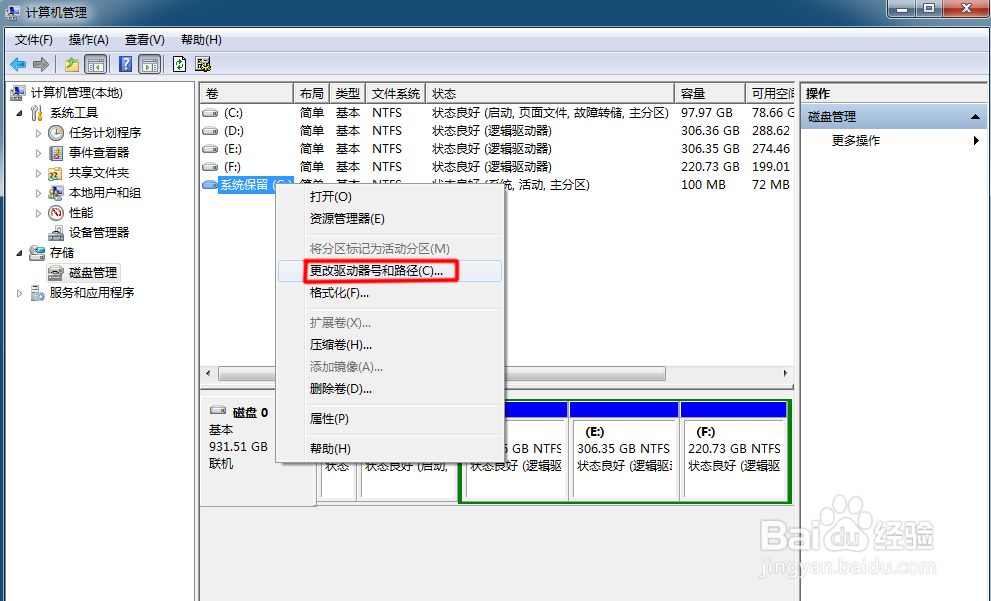
Task: Toggle the console tree pane icon
Action: 95,64
